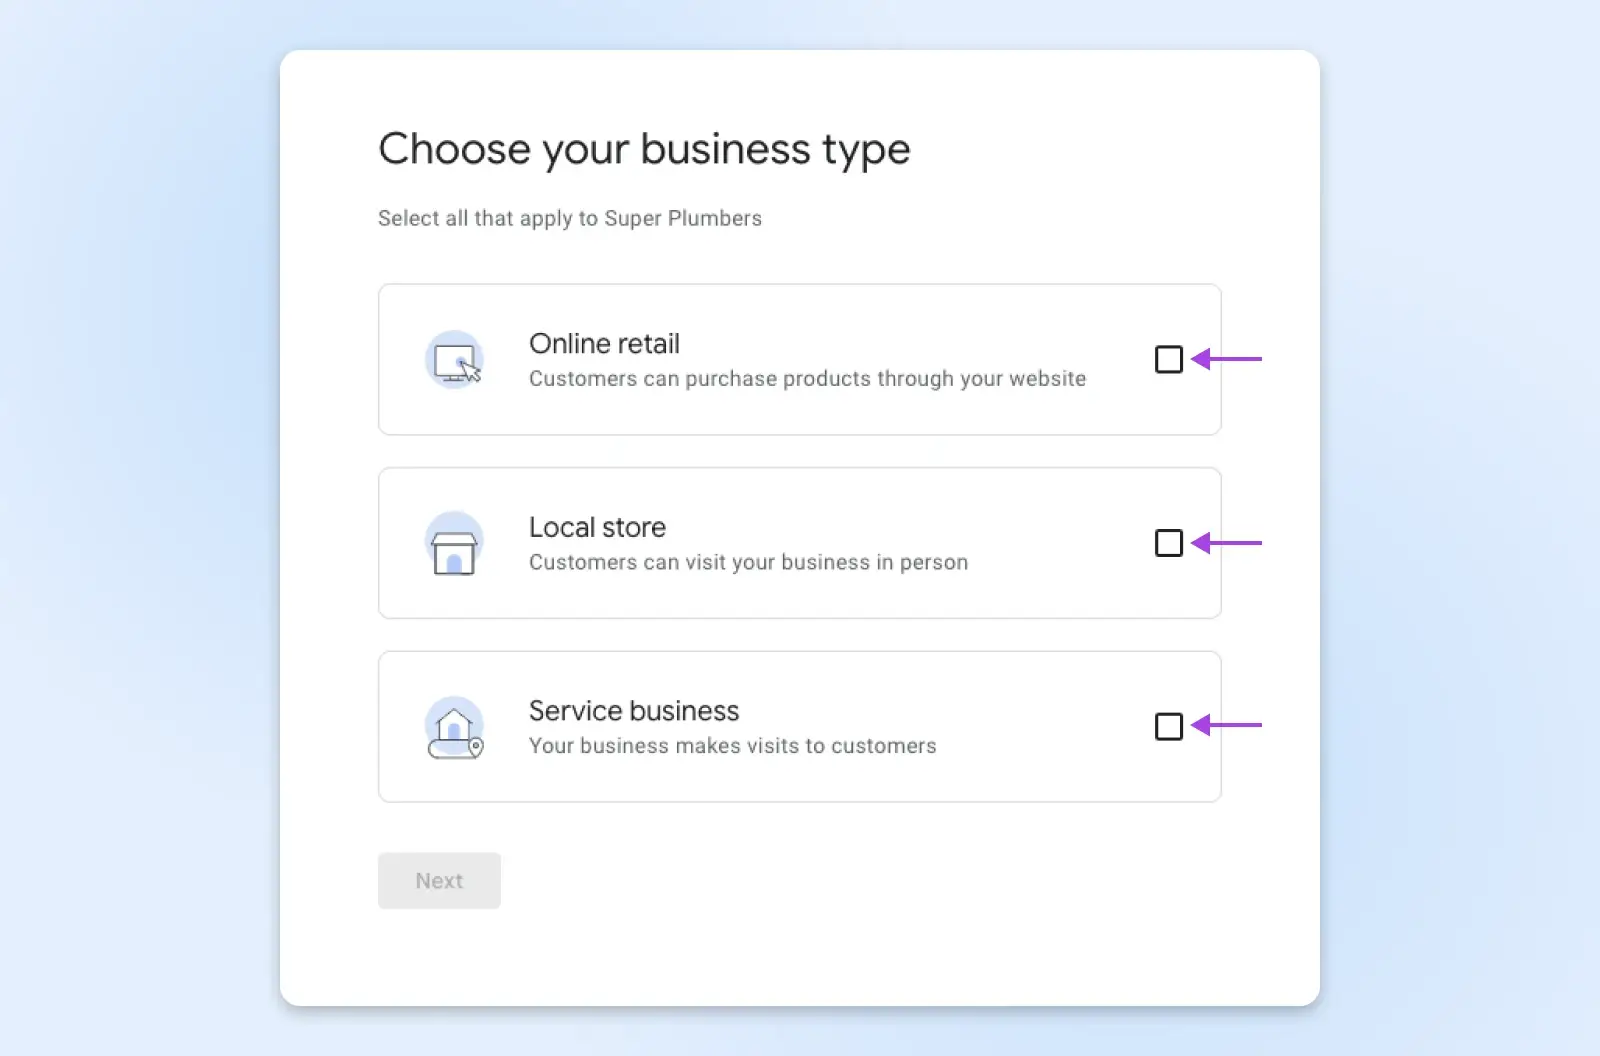
Task: Click the Online retail monitor icon
Action: tap(455, 361)
